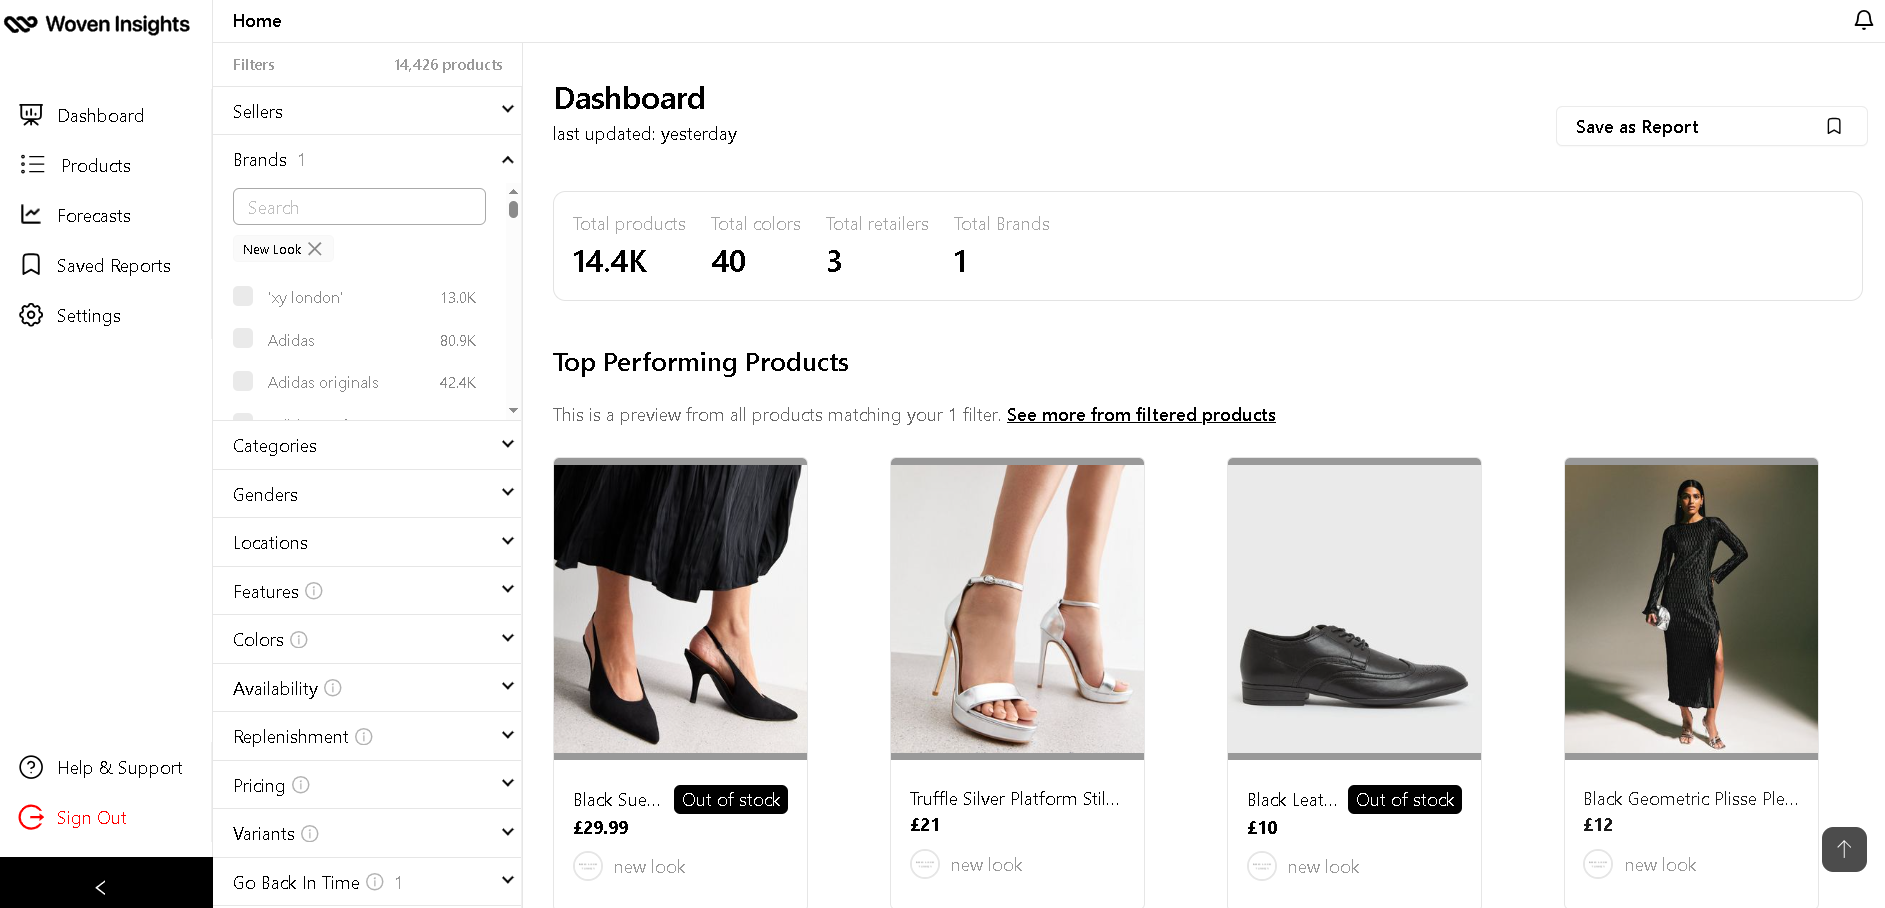This screenshot has width=1885, height=908.
Task: Show info for Pricing filter
Action: click(301, 785)
